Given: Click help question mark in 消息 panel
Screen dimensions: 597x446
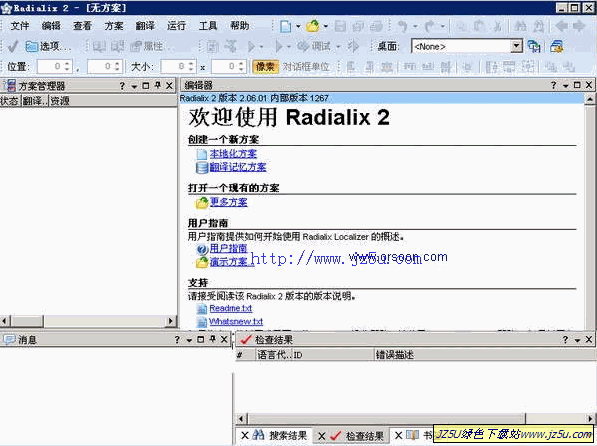Looking at the screenshot, I should 177,340.
